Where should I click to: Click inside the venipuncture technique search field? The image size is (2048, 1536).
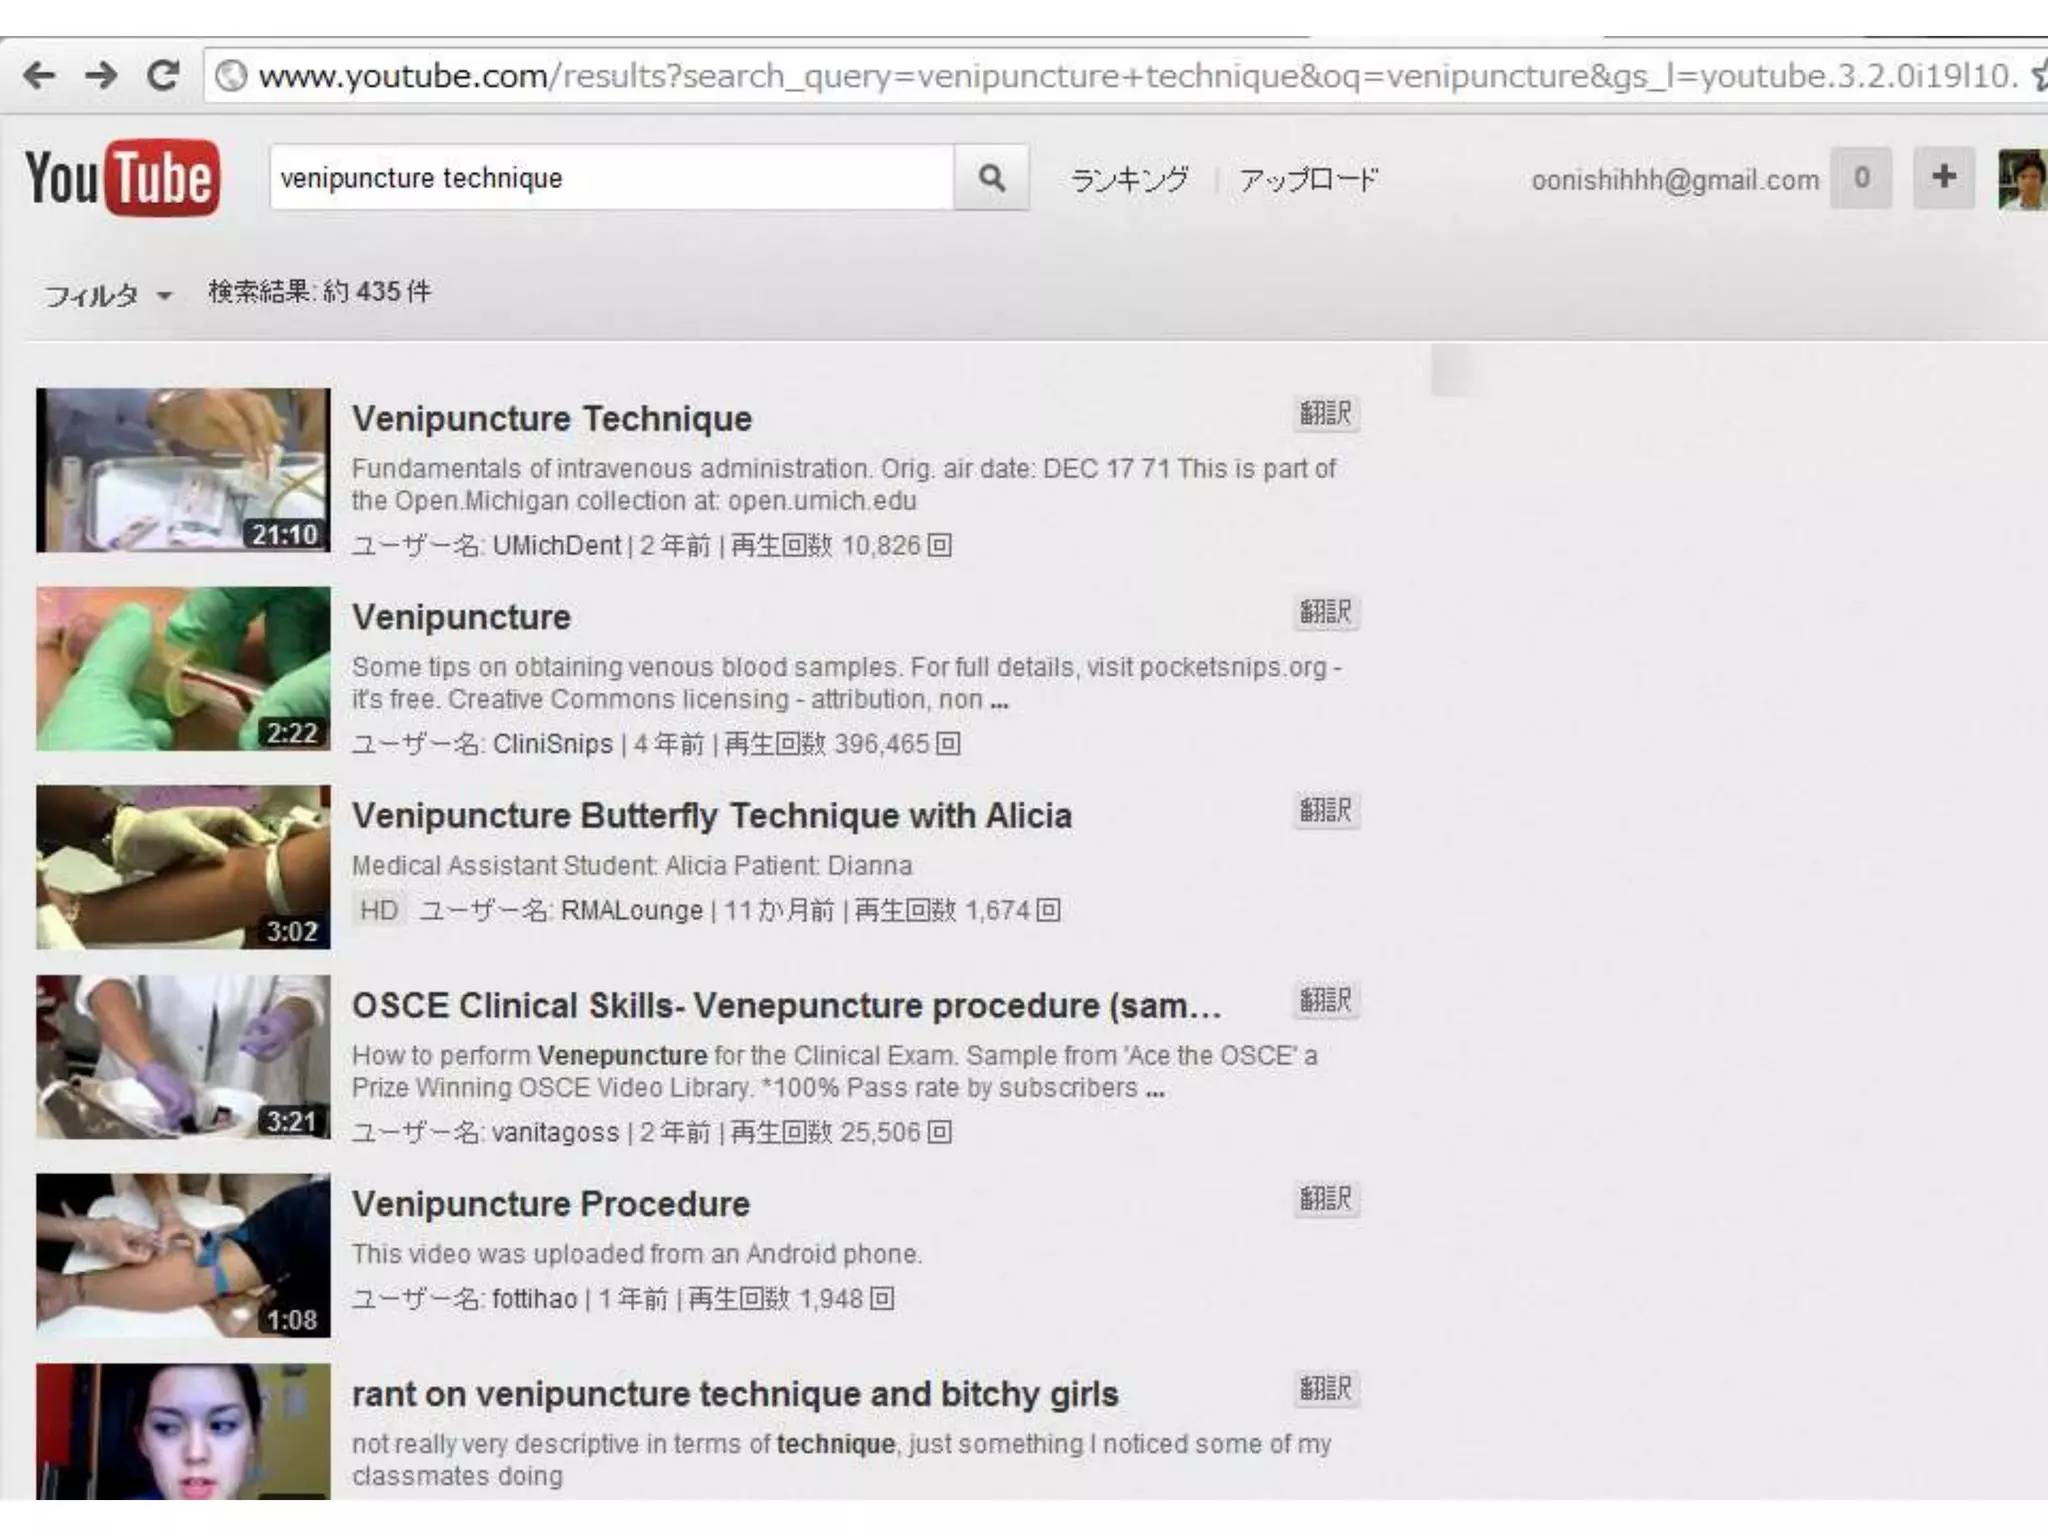click(610, 178)
